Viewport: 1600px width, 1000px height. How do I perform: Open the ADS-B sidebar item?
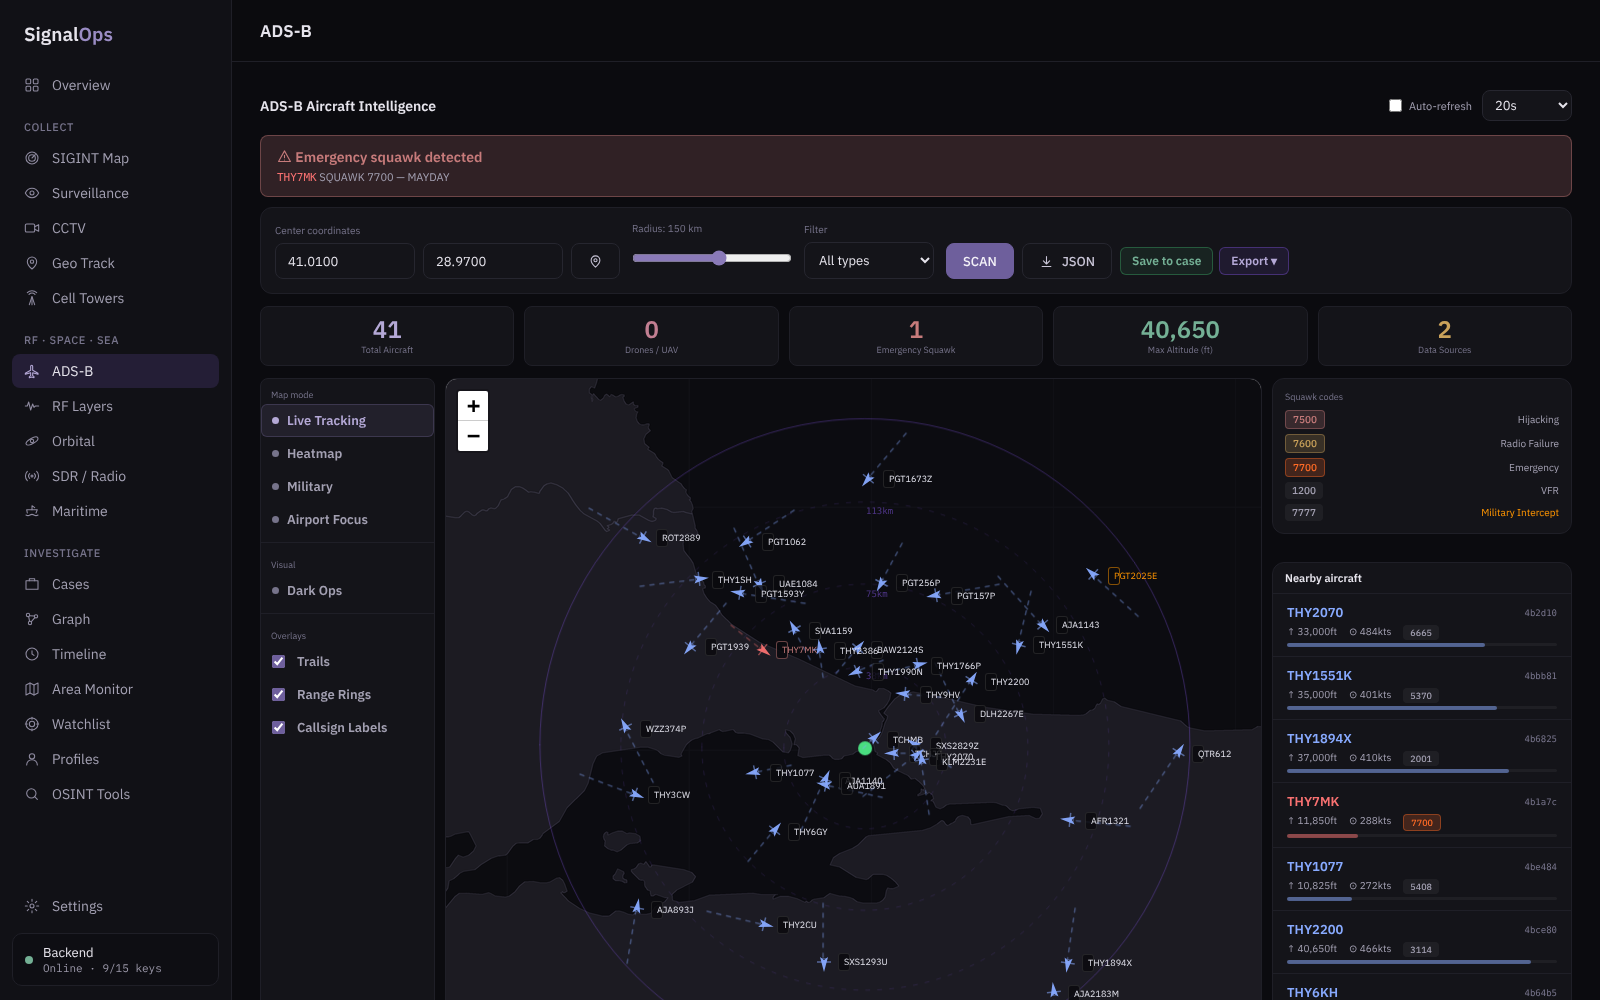(x=115, y=371)
